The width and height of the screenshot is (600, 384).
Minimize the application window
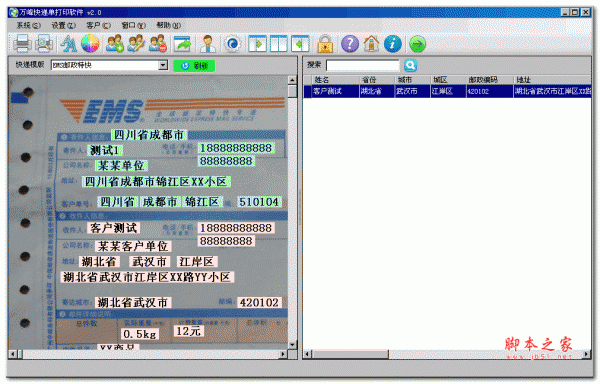[x=566, y=12]
